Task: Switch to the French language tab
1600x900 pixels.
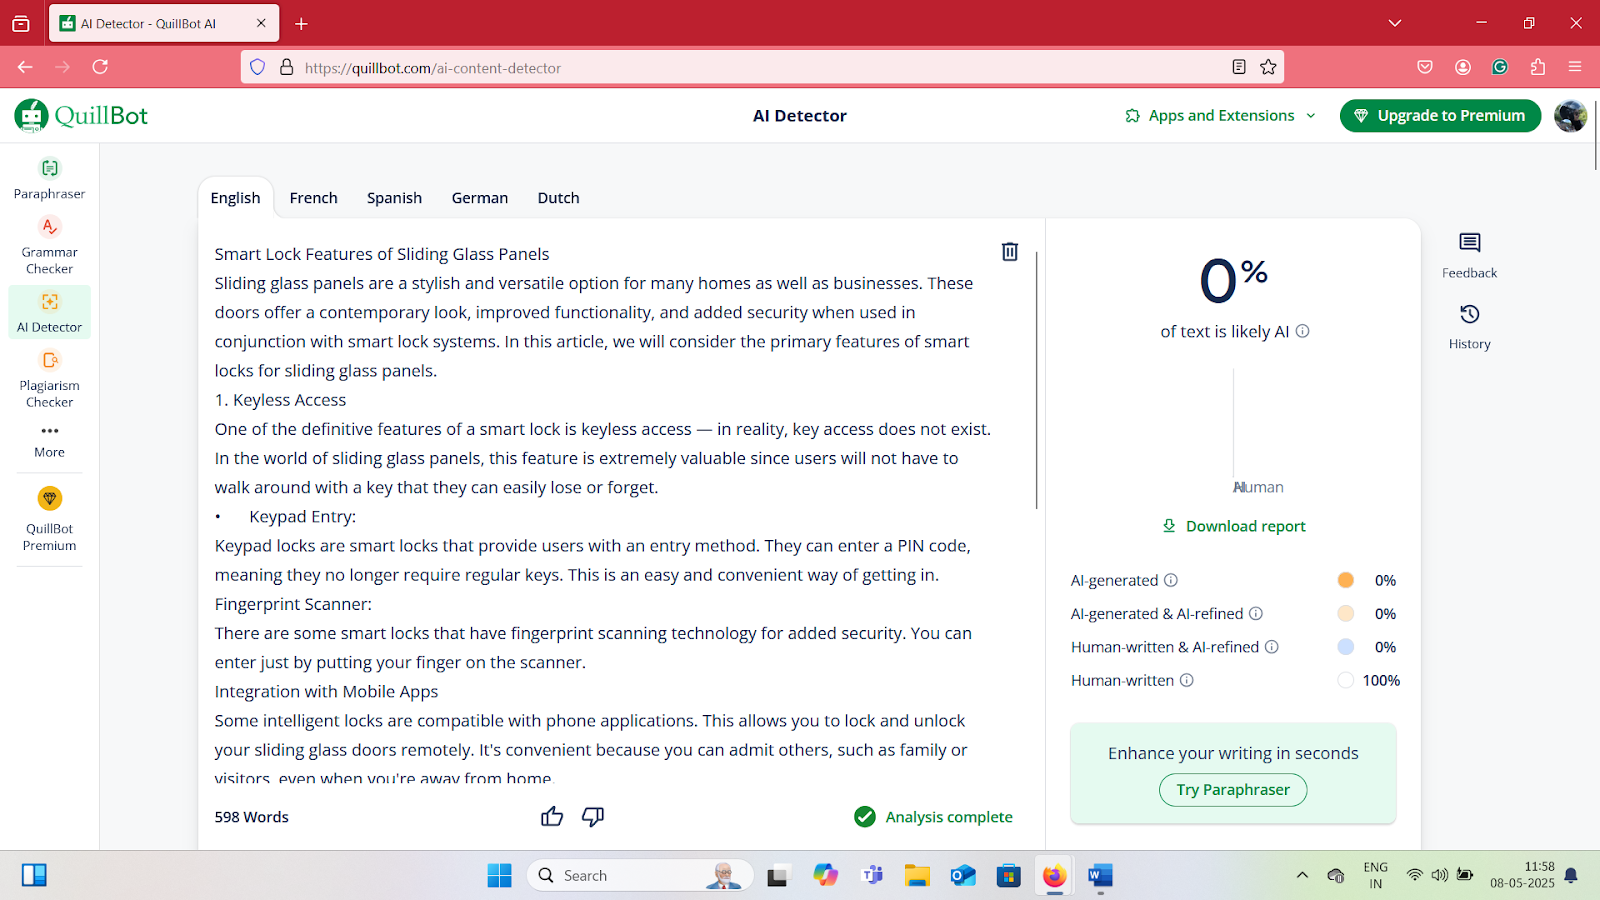Action: coord(314,198)
